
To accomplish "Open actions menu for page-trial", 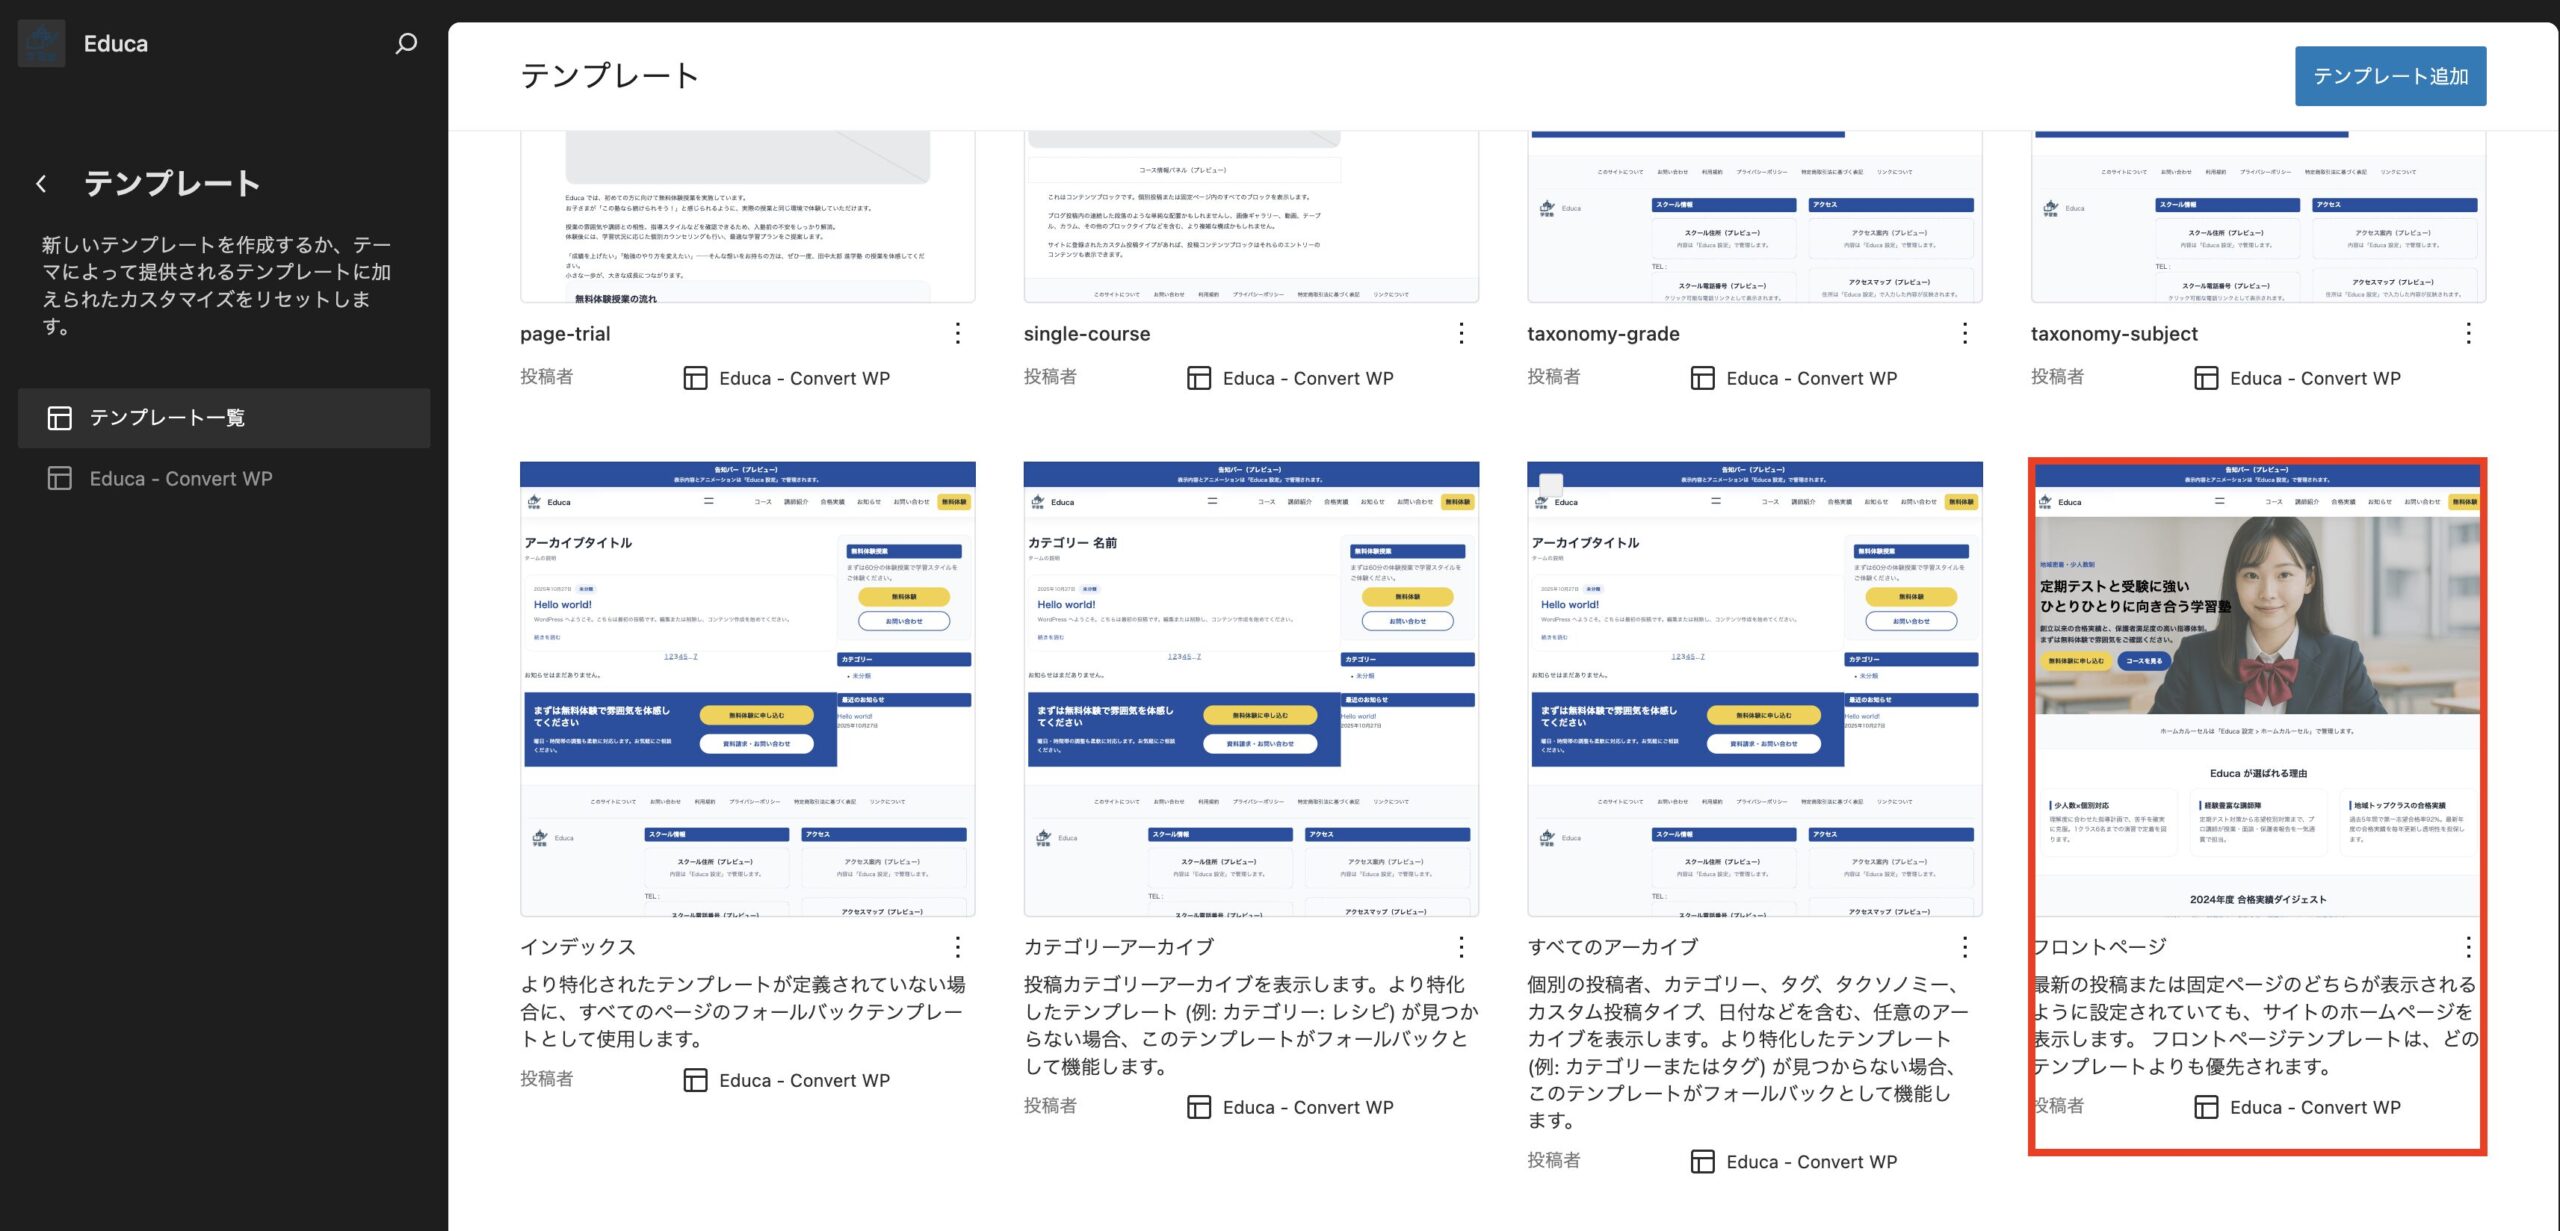I will pyautogui.click(x=957, y=333).
